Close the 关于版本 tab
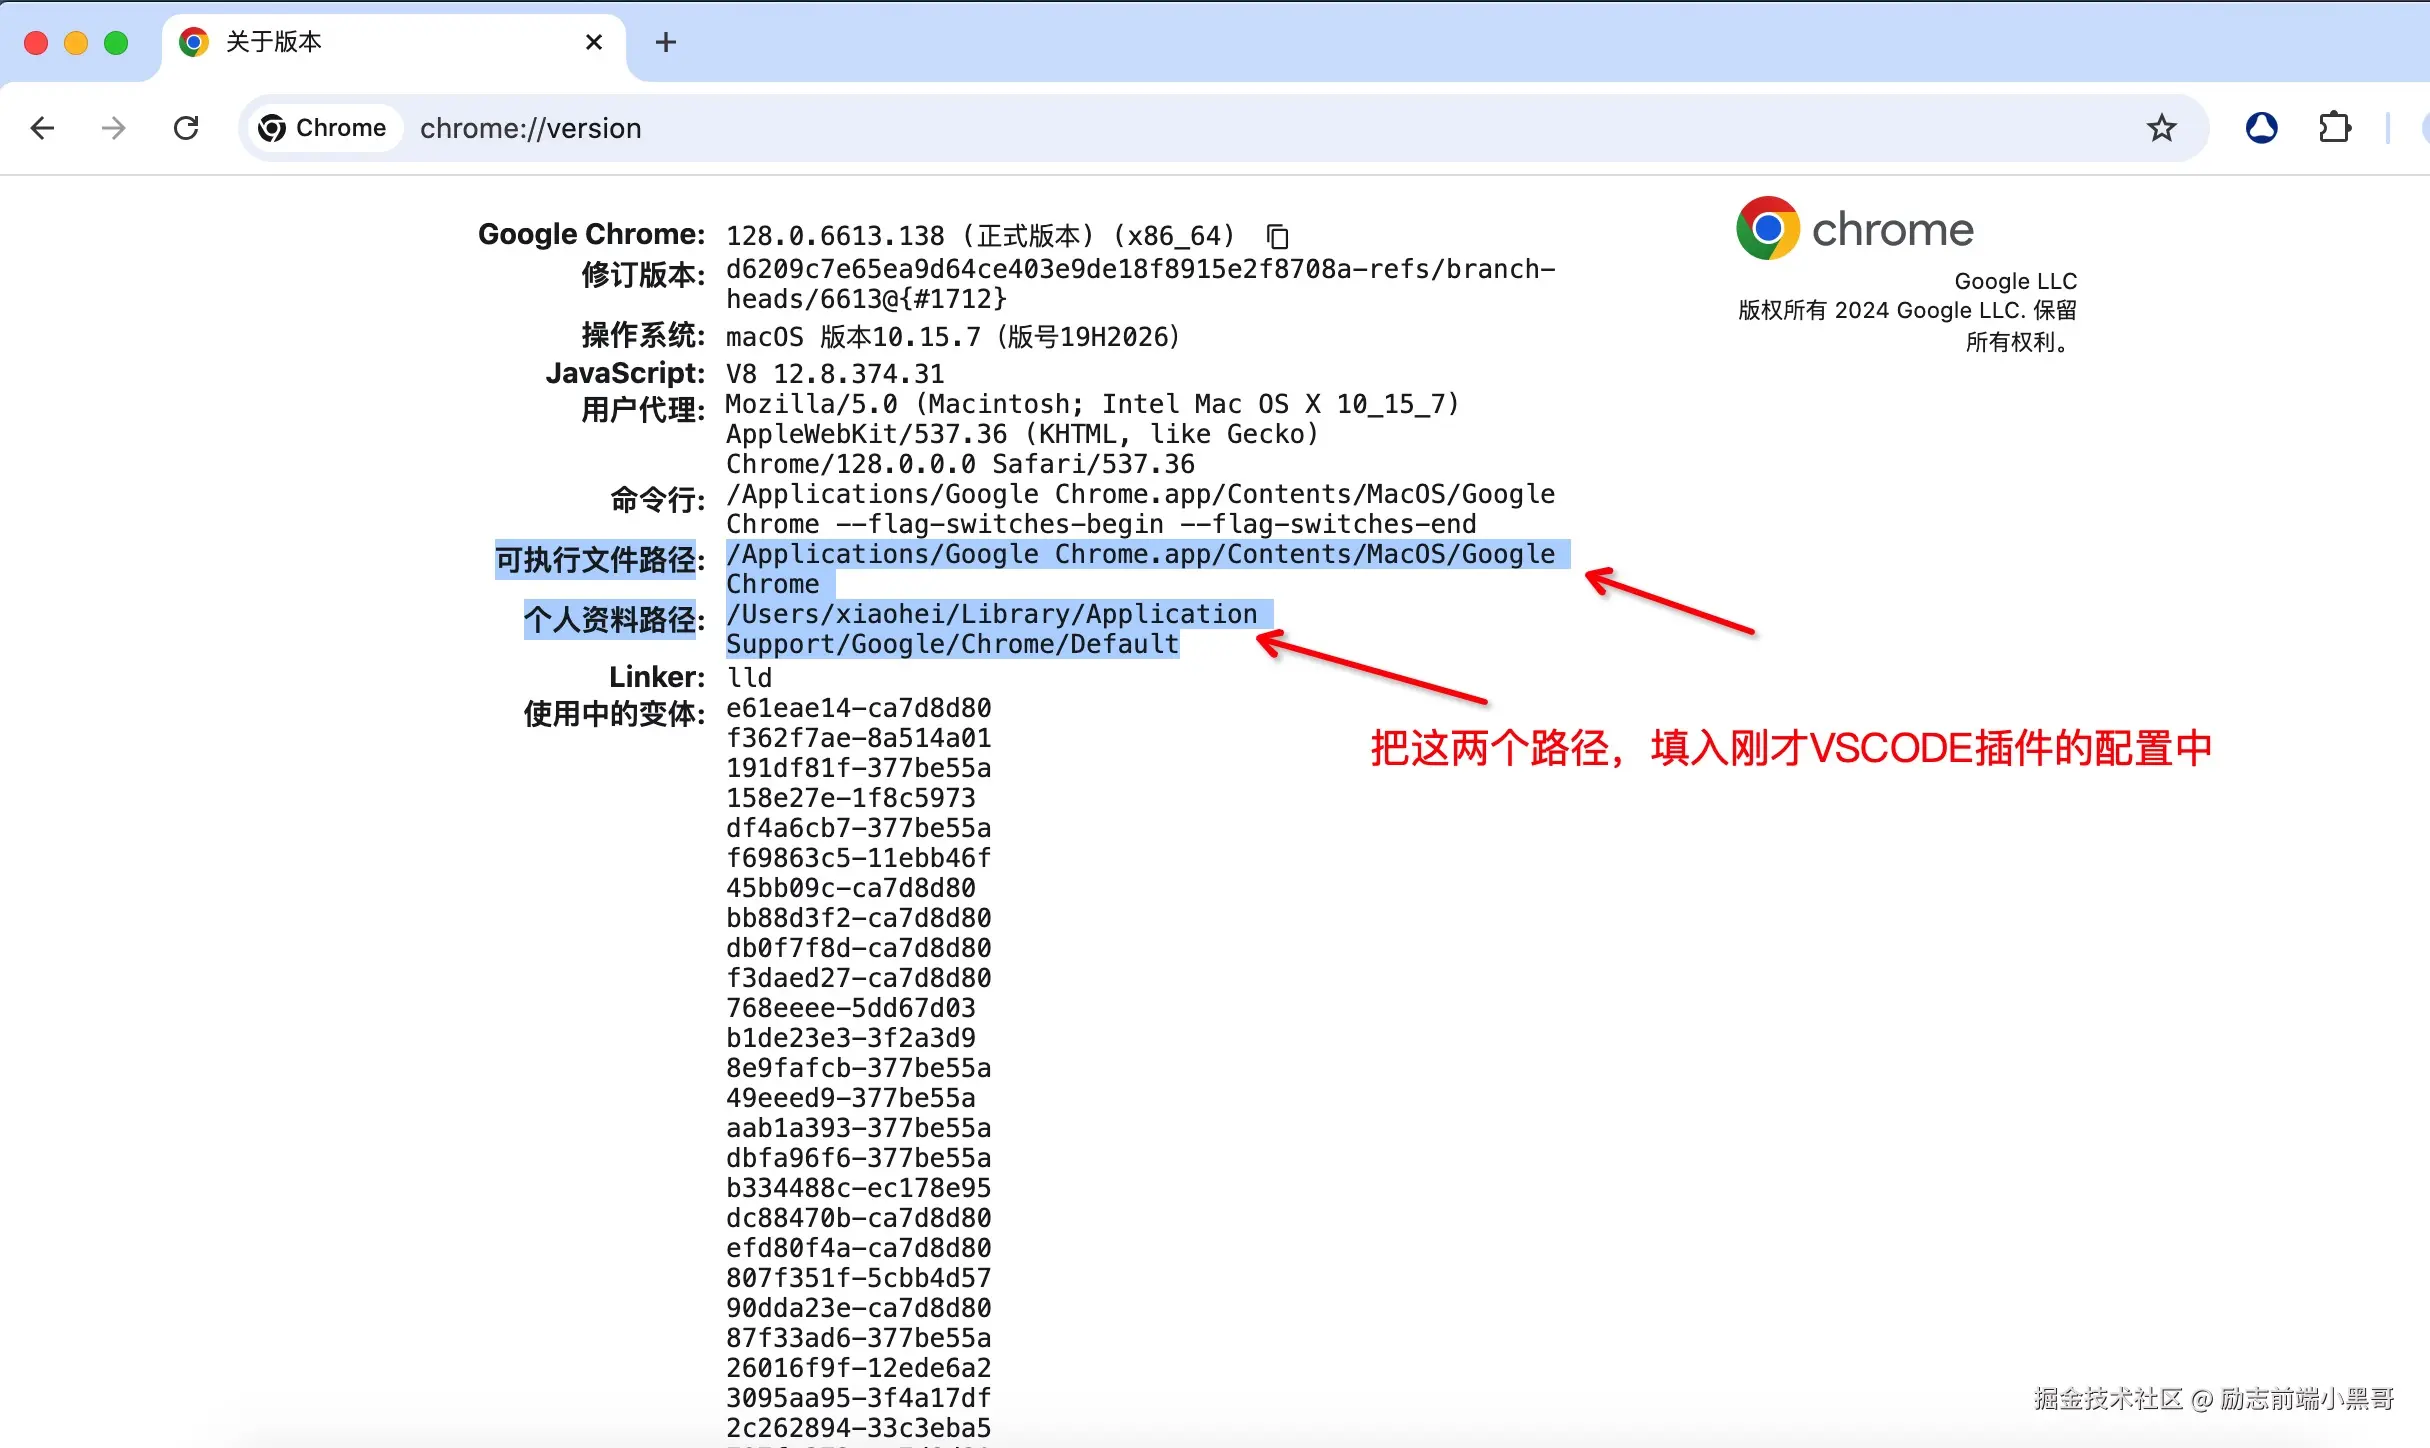Screen dimensions: 2430x1448 pos(594,42)
